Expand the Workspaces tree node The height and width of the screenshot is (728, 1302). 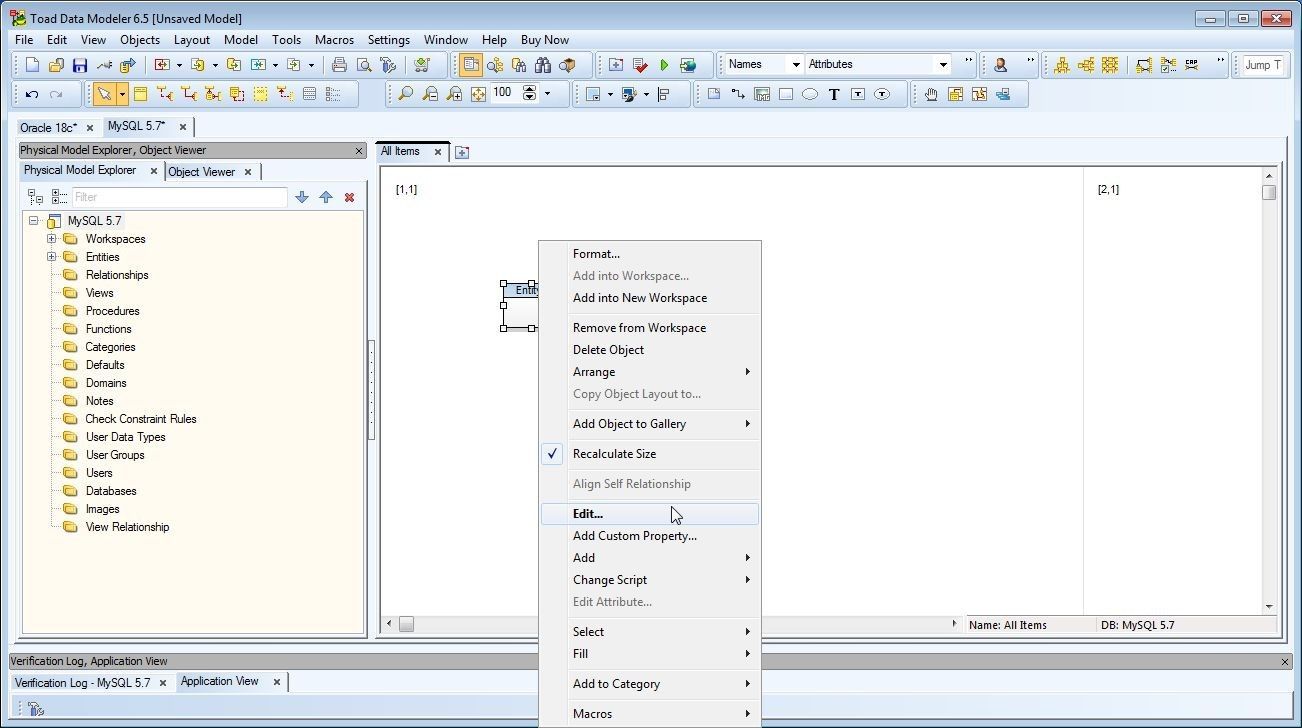pyautogui.click(x=51, y=239)
